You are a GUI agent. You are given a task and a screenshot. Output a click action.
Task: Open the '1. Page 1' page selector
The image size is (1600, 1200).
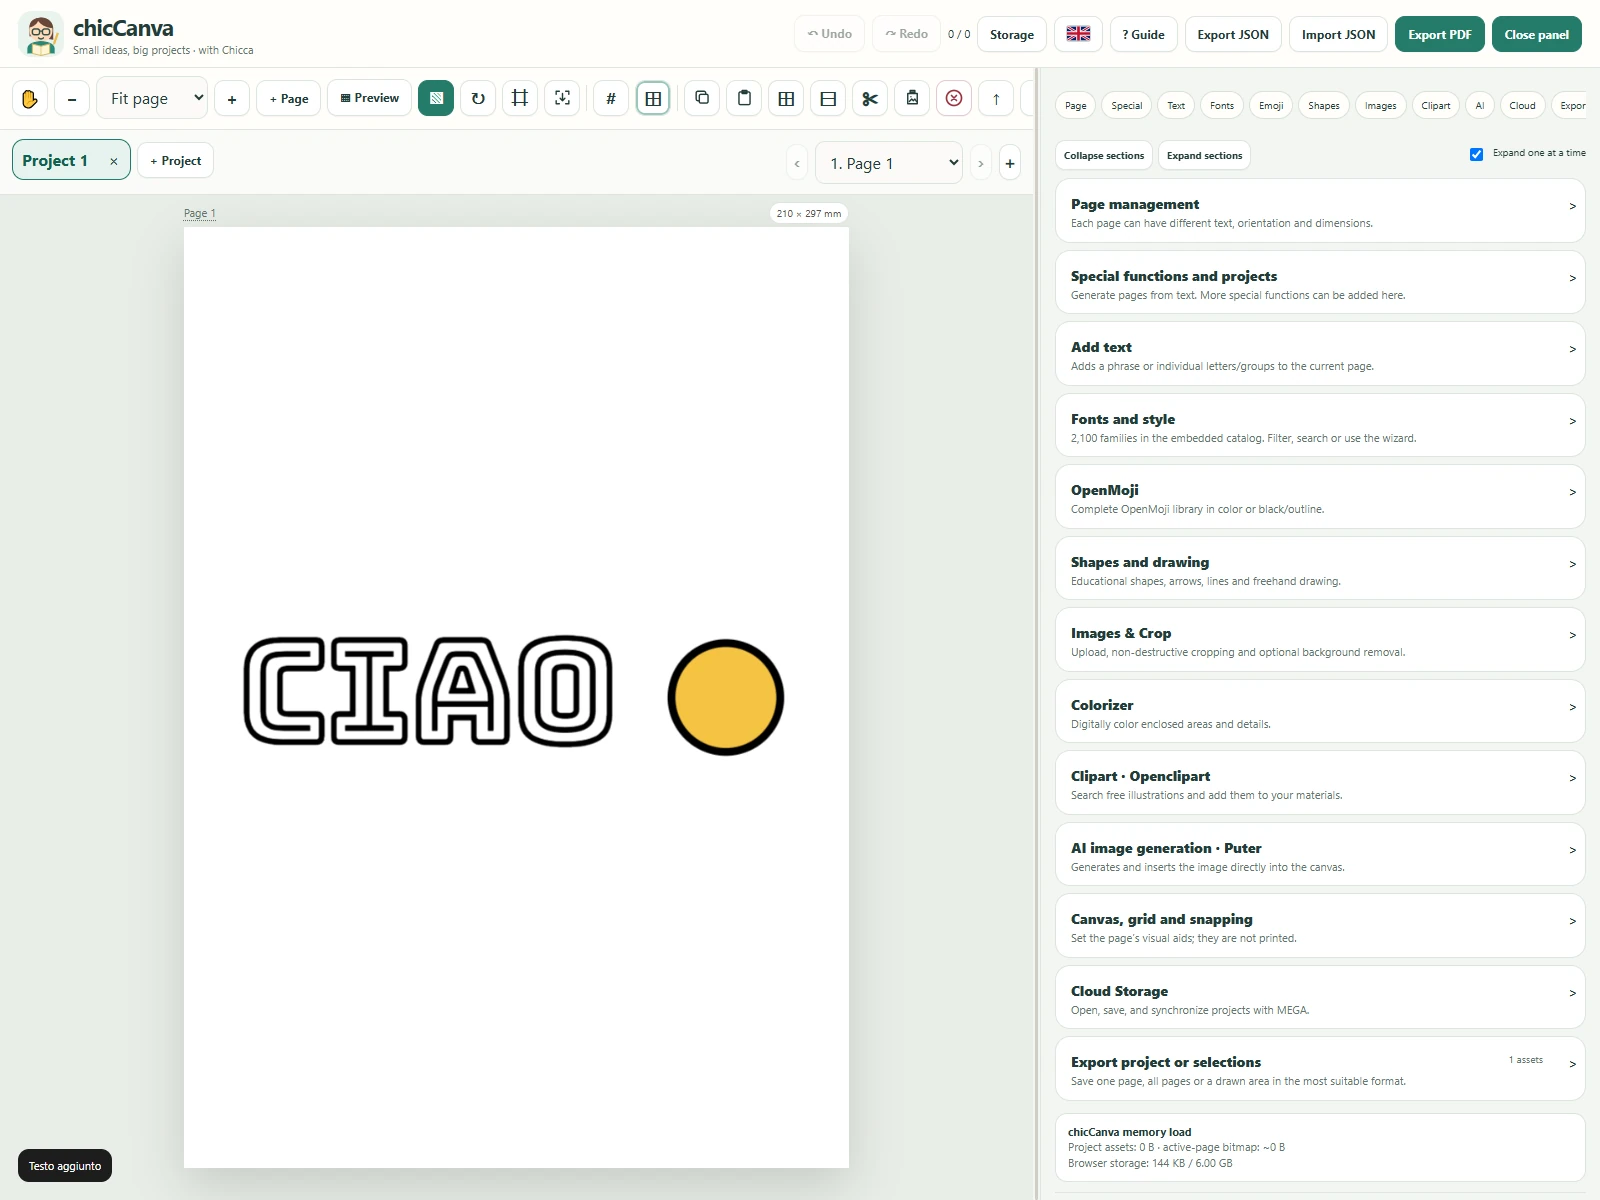889,163
